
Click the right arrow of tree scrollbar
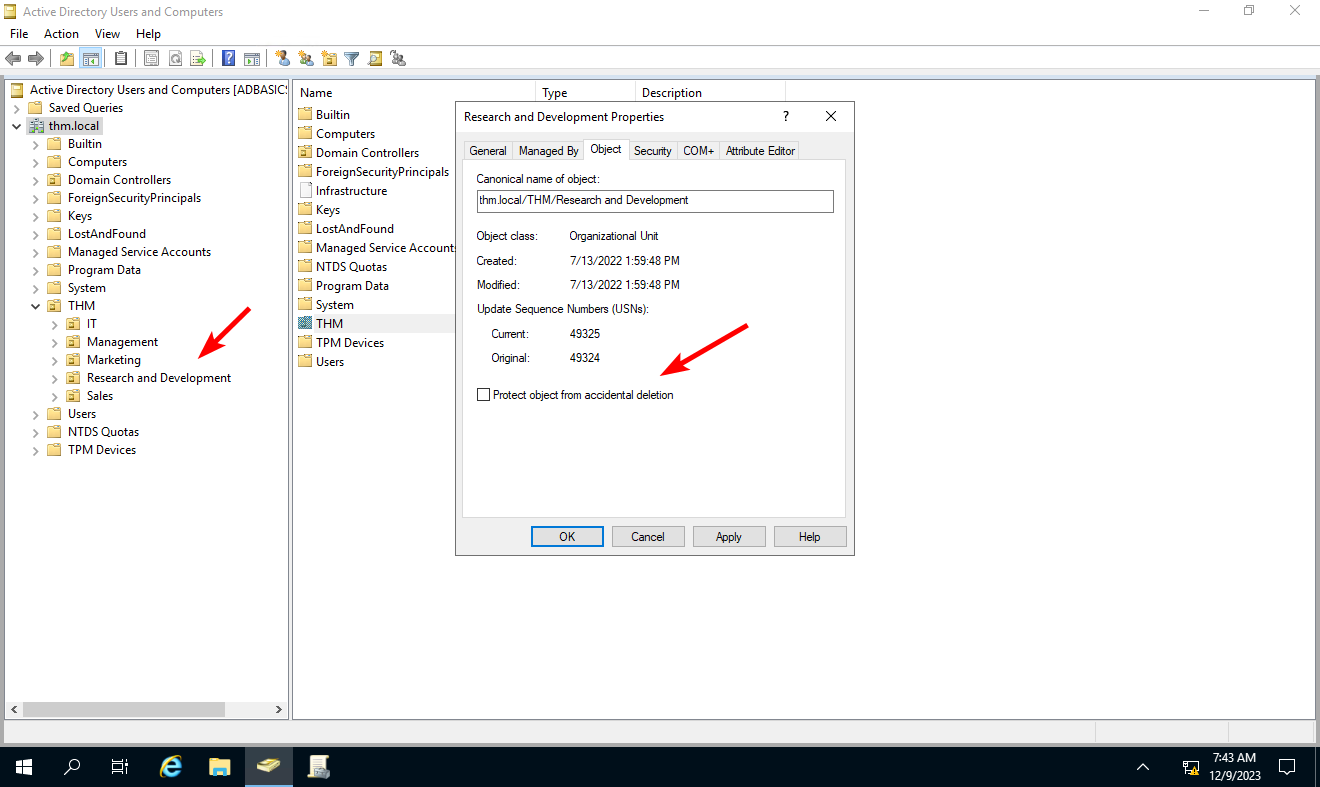tap(279, 710)
